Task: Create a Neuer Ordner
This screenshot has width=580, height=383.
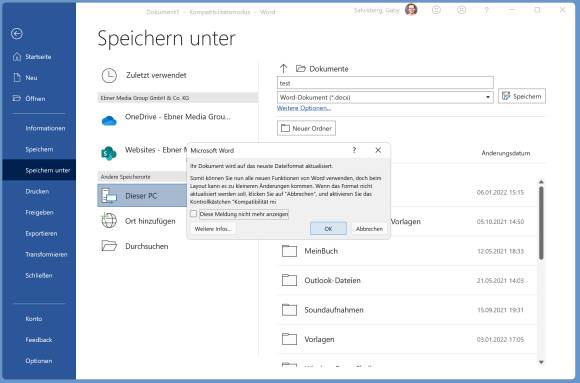Action: click(x=306, y=128)
